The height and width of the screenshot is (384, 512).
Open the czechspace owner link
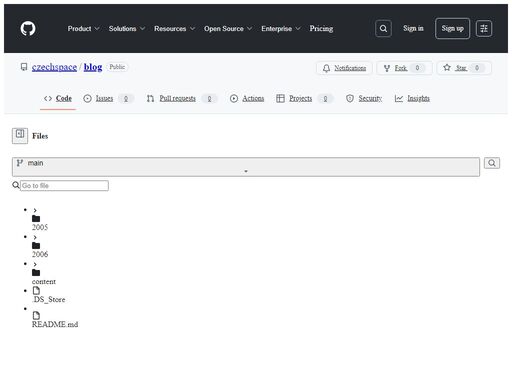pos(54,67)
